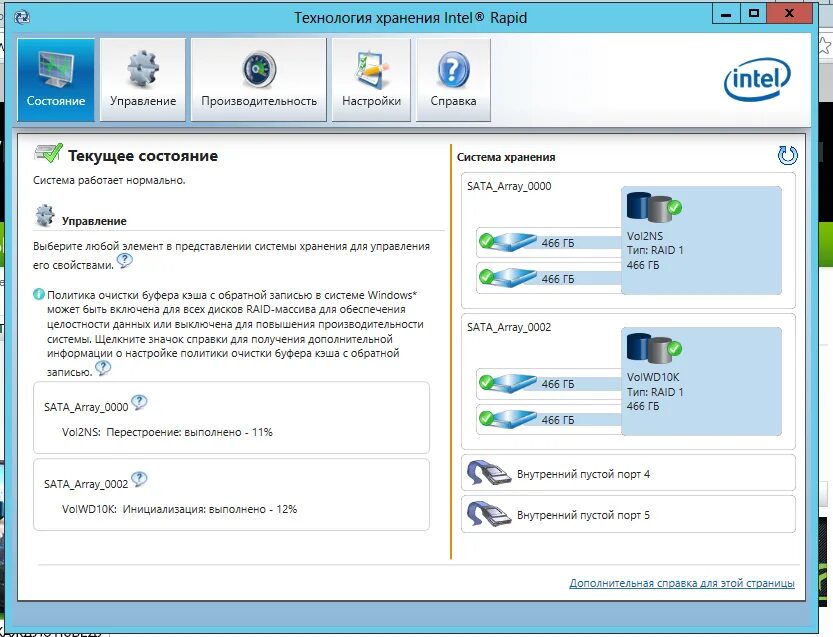Open help icon next to SATA_Array_0000 status
Image resolution: width=833 pixels, height=637 pixels.
(x=139, y=402)
